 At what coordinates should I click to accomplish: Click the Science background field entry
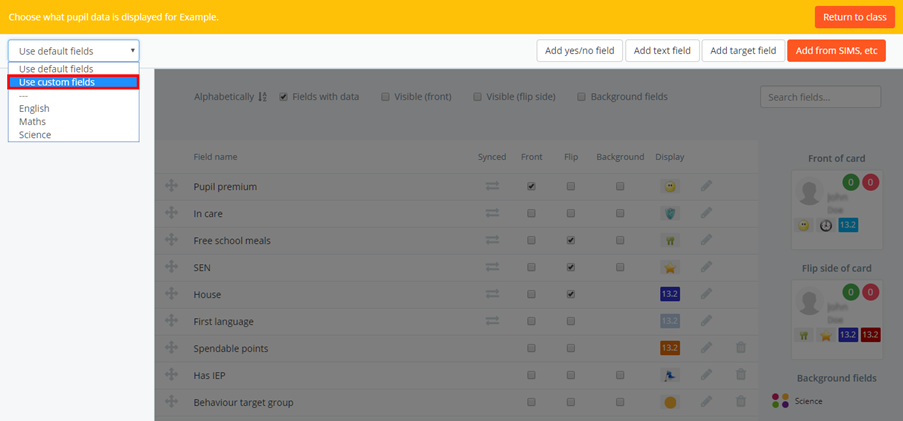coord(798,401)
